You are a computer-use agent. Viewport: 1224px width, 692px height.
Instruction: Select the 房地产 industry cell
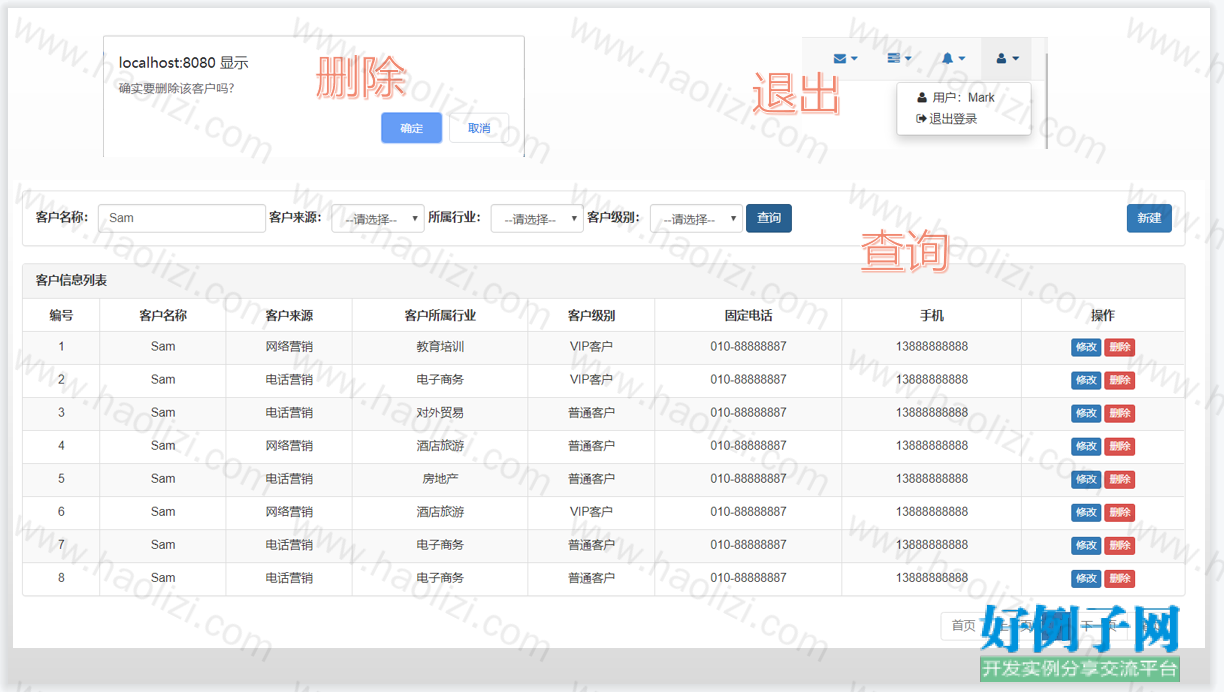[440, 479]
